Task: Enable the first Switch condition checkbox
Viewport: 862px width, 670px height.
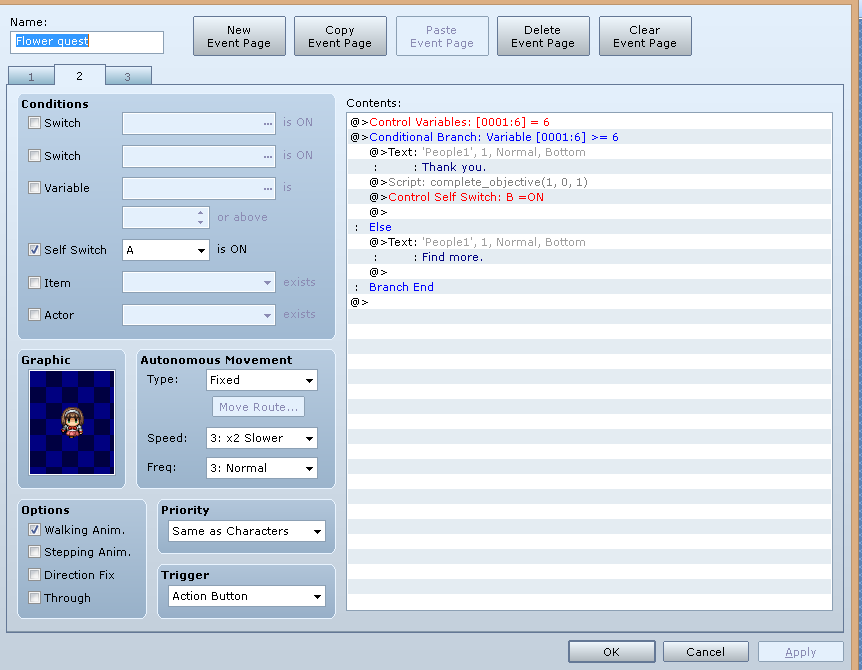Action: coord(35,123)
